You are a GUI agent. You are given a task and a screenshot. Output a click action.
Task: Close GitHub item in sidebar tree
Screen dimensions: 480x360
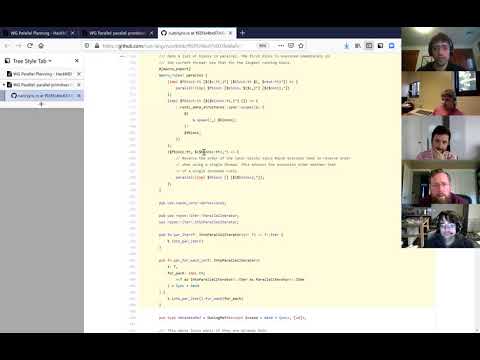pyautogui.click(x=79, y=96)
